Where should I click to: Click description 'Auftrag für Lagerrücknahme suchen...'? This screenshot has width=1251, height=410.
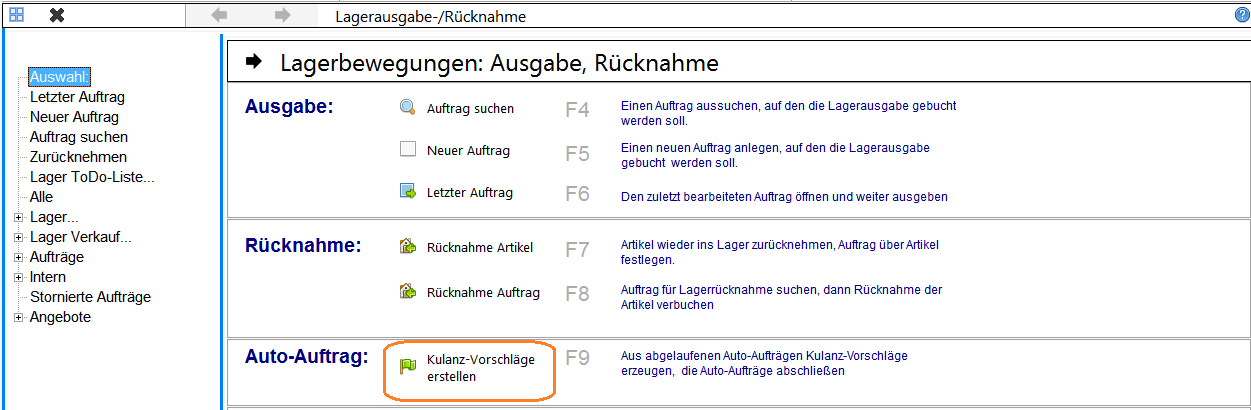tap(781, 297)
